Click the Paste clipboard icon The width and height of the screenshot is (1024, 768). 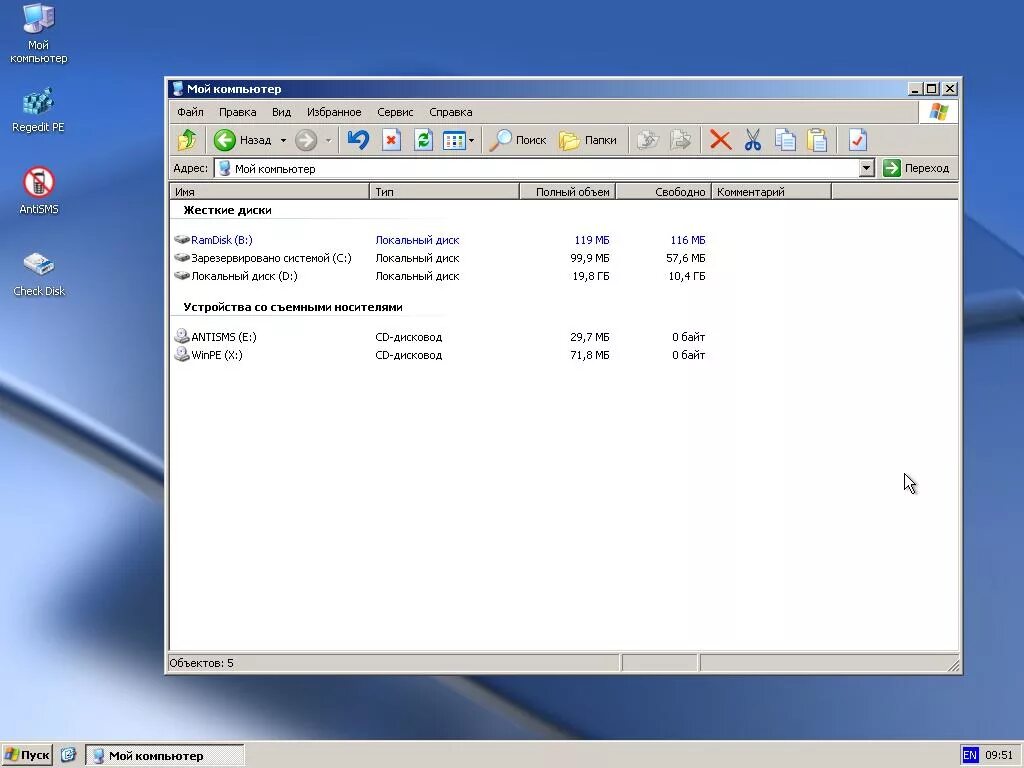click(817, 140)
